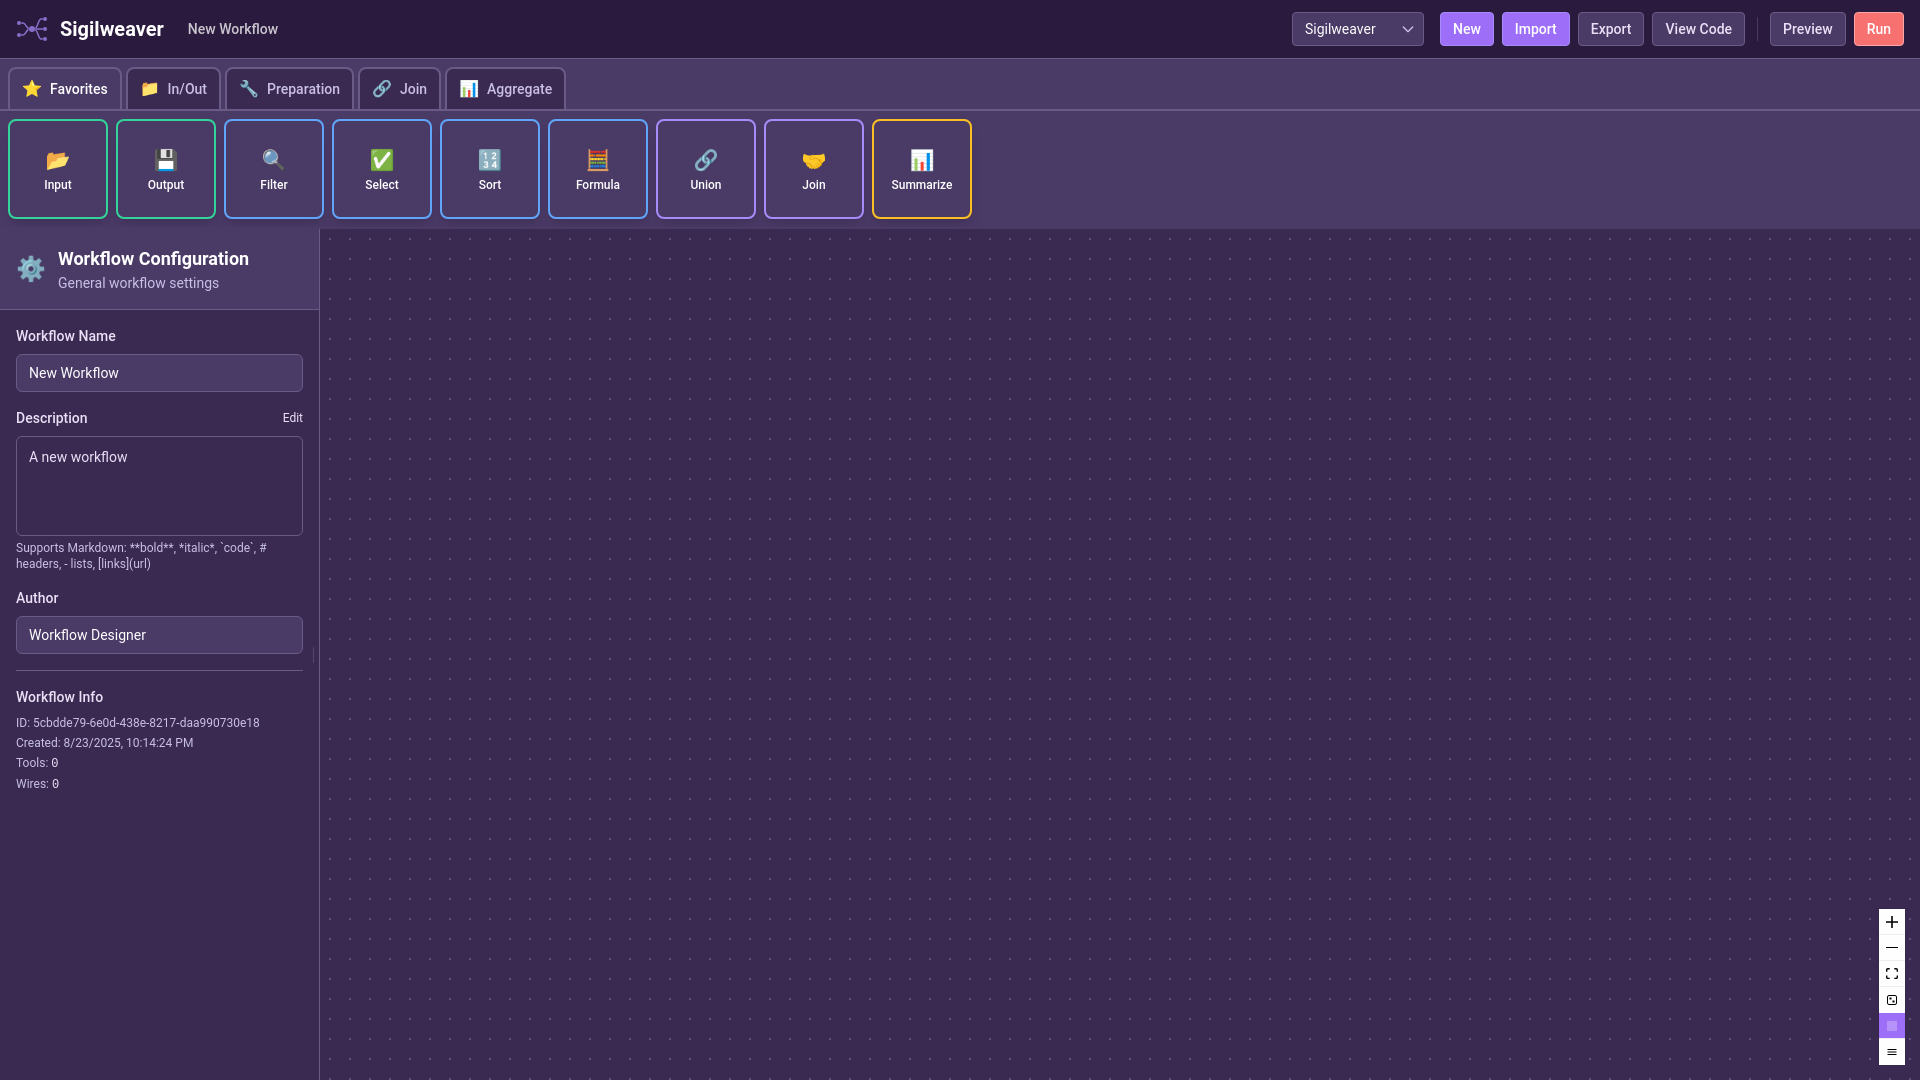The width and height of the screenshot is (1920, 1080).
Task: Switch to the Favorites tab
Action: pos(65,89)
